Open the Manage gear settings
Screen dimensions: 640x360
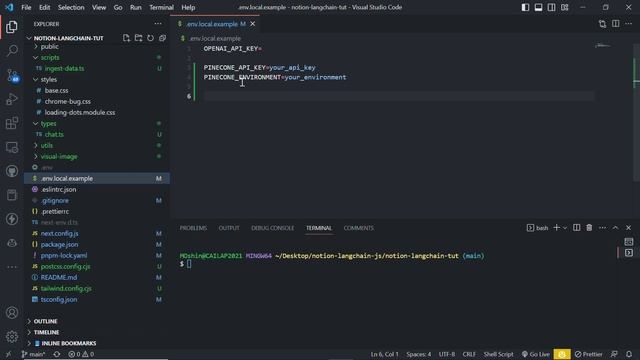click(x=12, y=336)
